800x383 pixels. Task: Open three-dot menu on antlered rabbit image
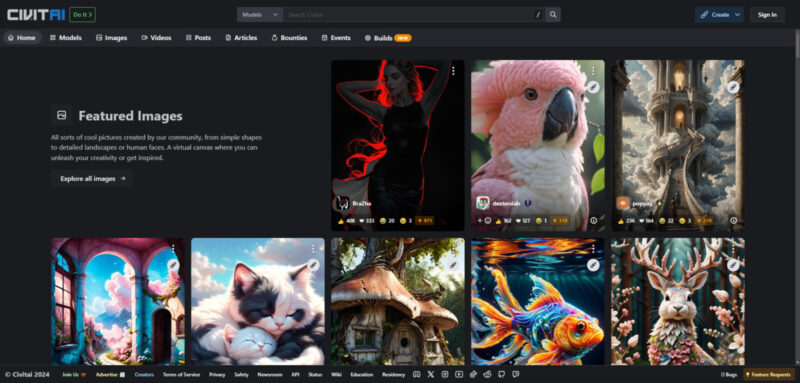[x=733, y=249]
